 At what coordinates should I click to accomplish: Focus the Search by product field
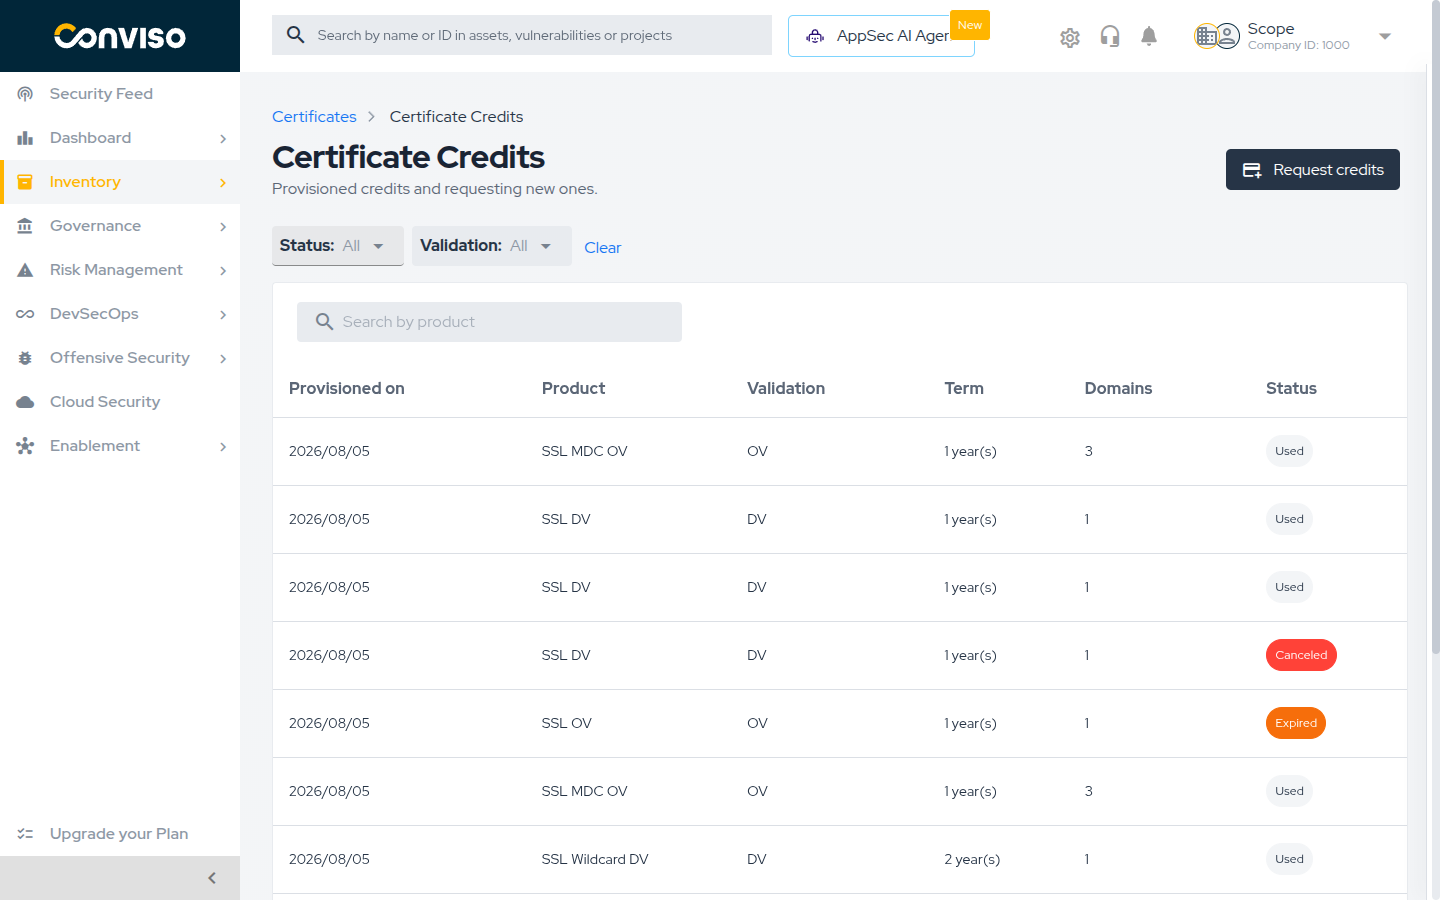[489, 322]
